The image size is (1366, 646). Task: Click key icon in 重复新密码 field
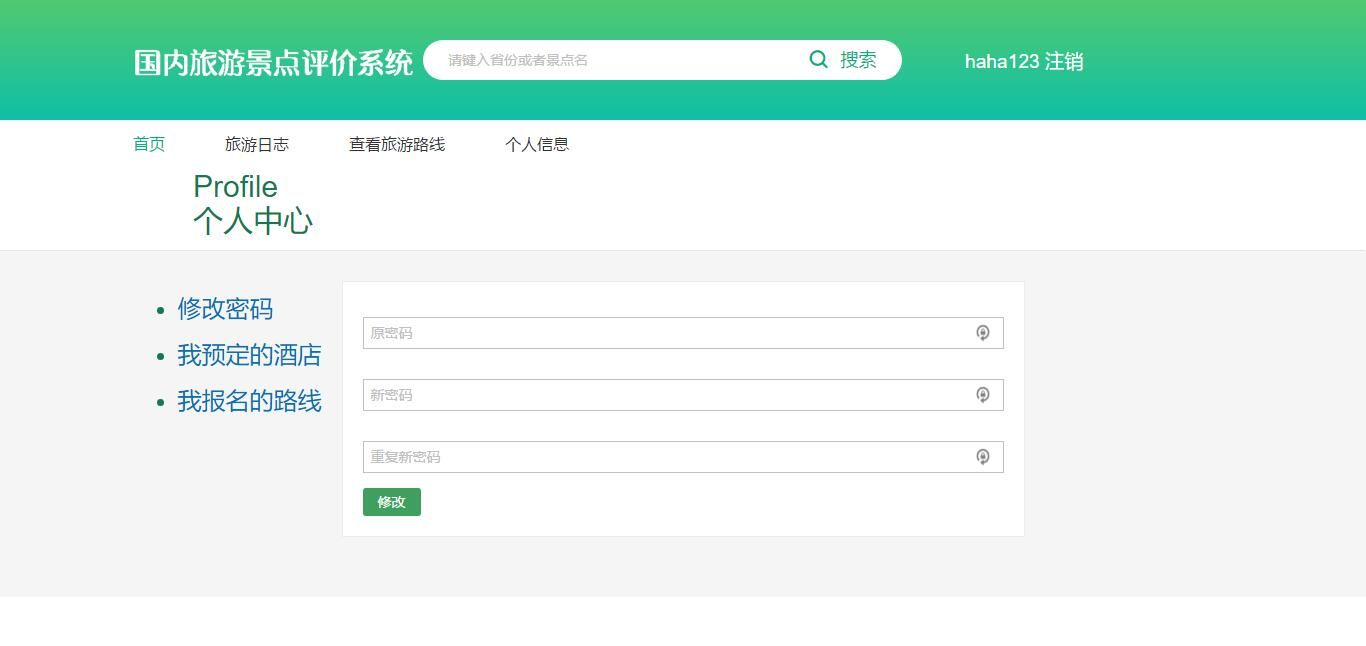pyautogui.click(x=983, y=457)
